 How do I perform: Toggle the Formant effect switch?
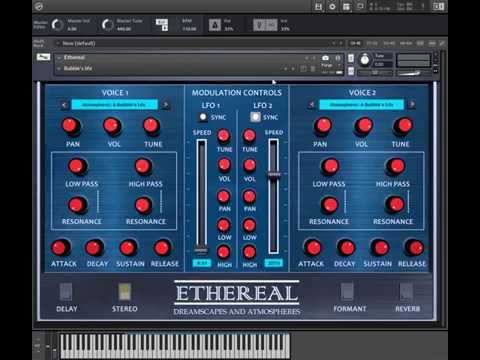(347, 292)
